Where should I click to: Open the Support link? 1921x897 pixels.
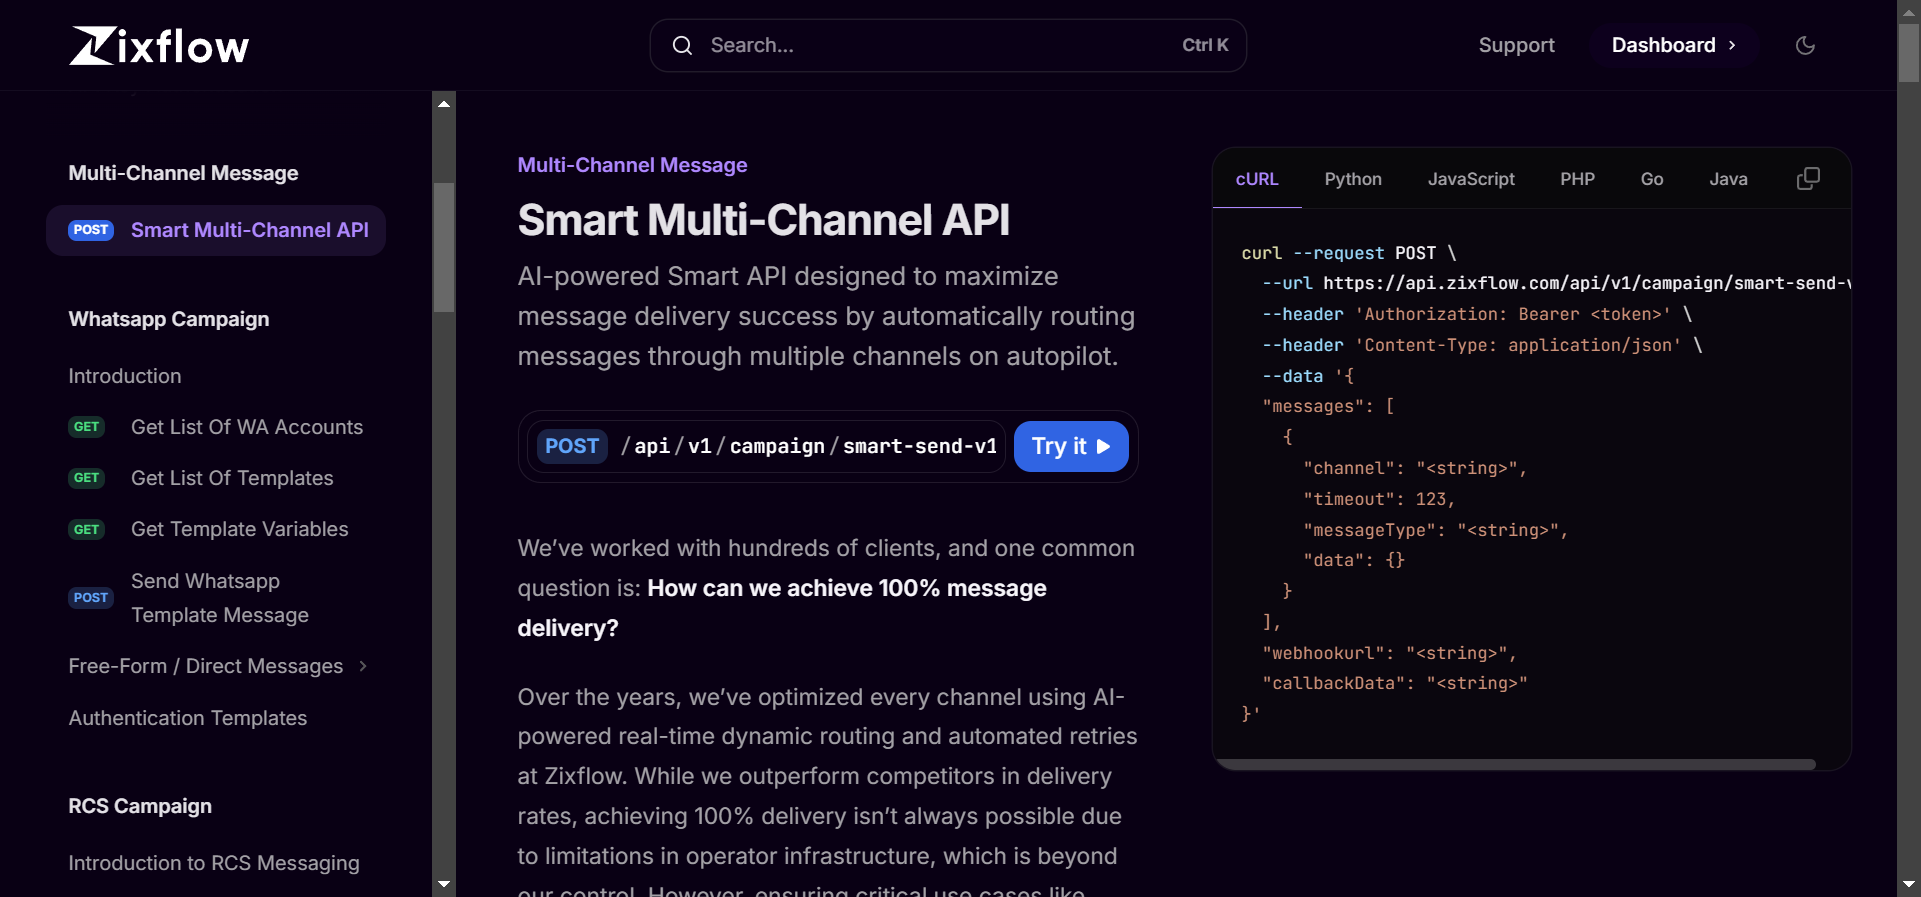[x=1516, y=45]
